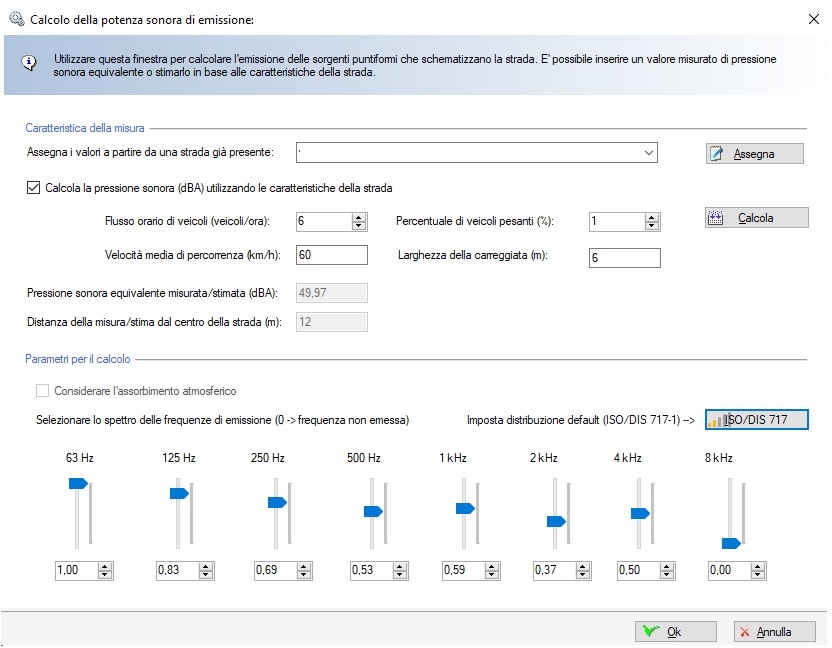The height and width of the screenshot is (648, 832).
Task: Click the 8 kHz slider thumb
Action: click(731, 543)
